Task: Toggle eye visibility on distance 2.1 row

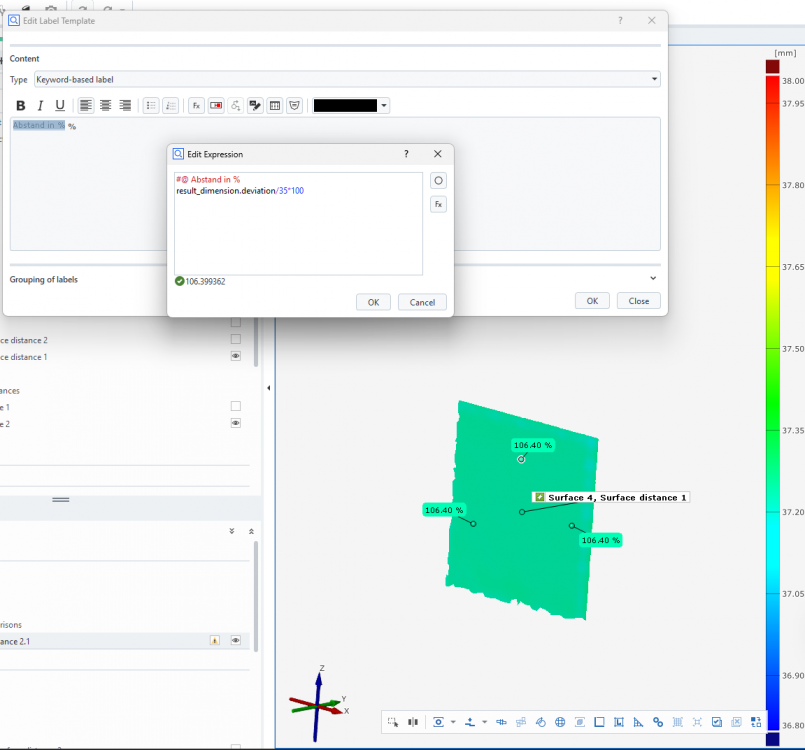Action: click(236, 640)
